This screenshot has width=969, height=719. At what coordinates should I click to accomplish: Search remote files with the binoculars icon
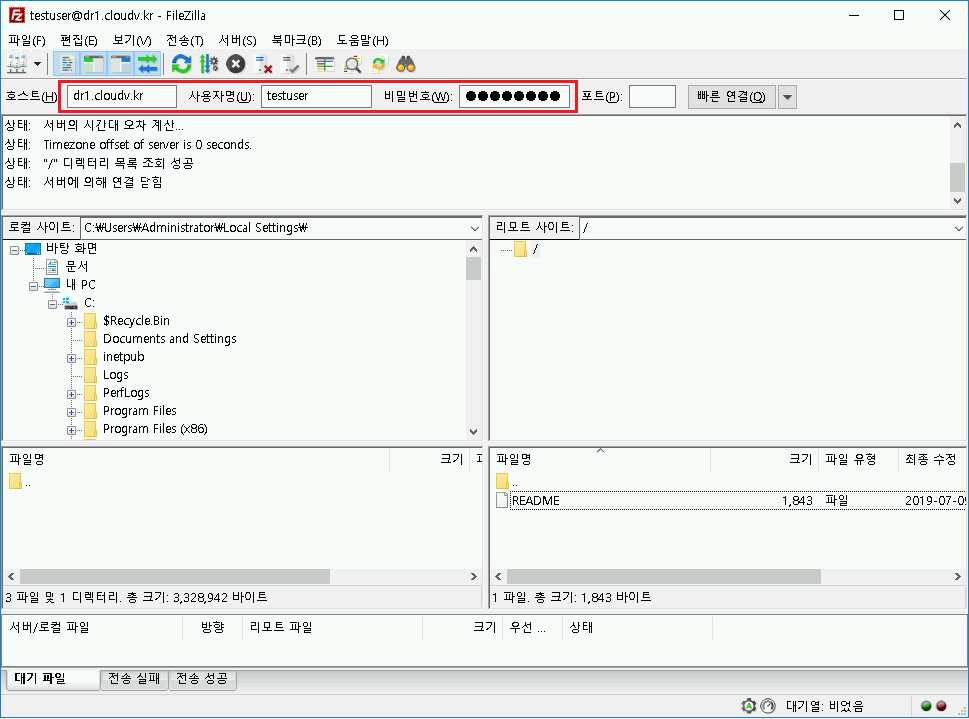(405, 64)
